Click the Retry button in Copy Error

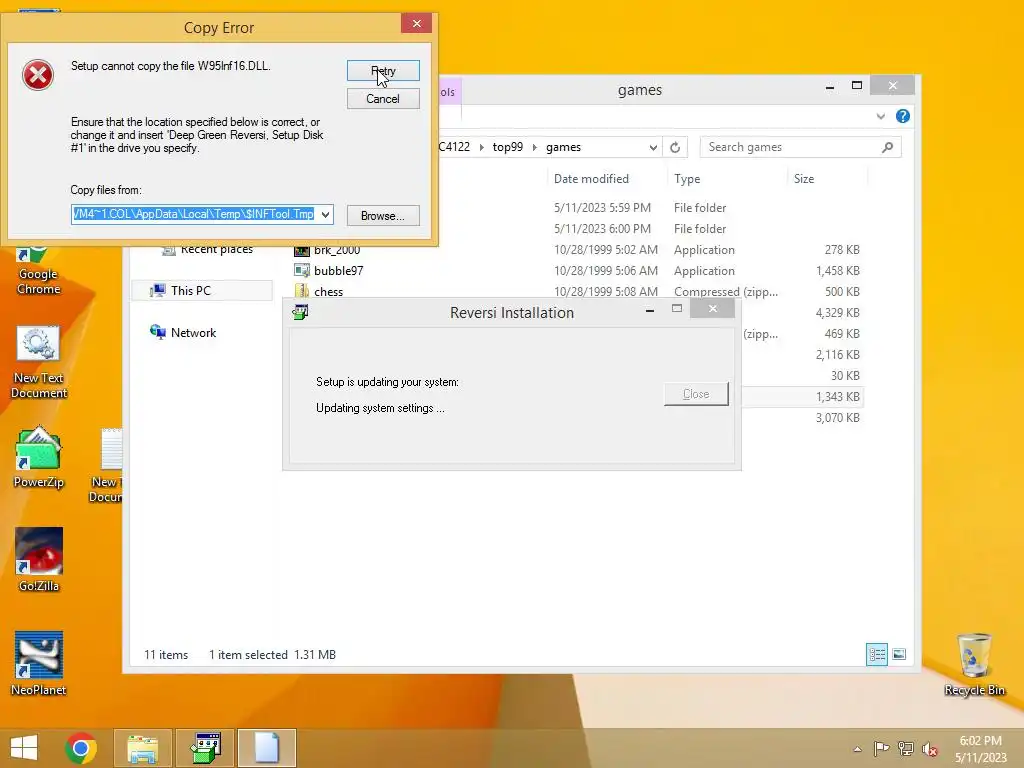(x=383, y=71)
